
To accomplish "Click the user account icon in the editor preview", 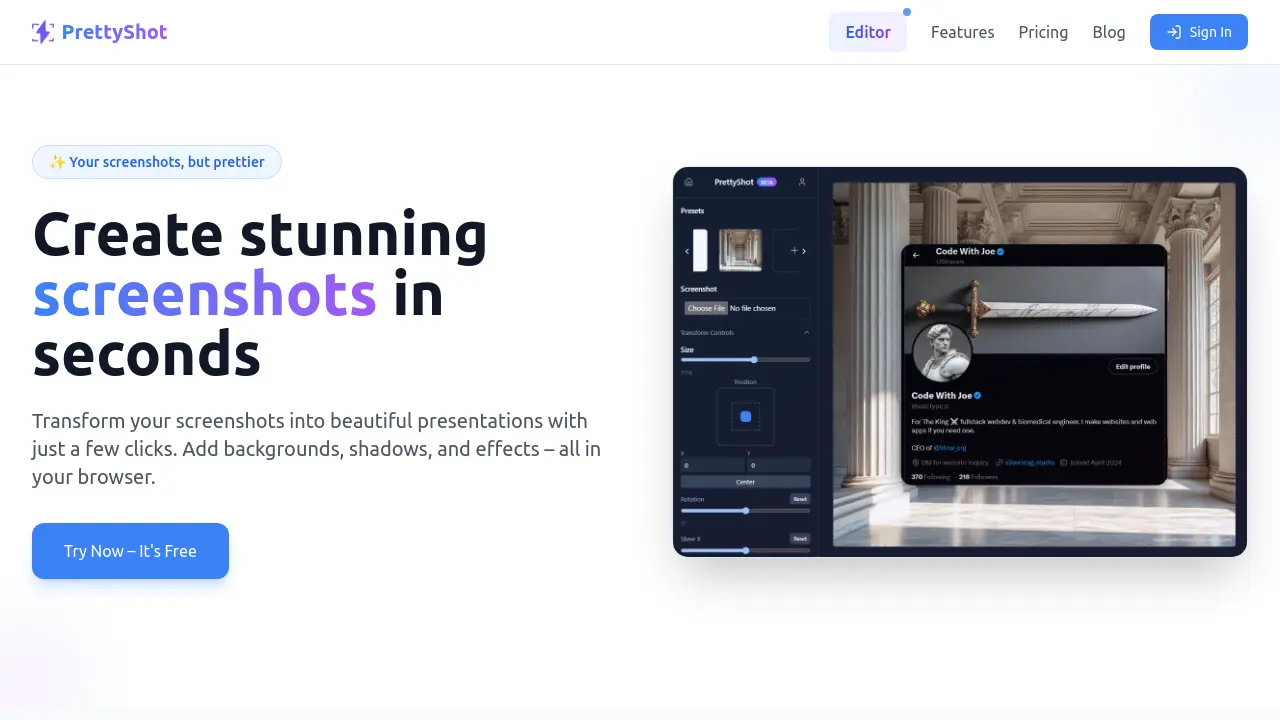I will 802,182.
